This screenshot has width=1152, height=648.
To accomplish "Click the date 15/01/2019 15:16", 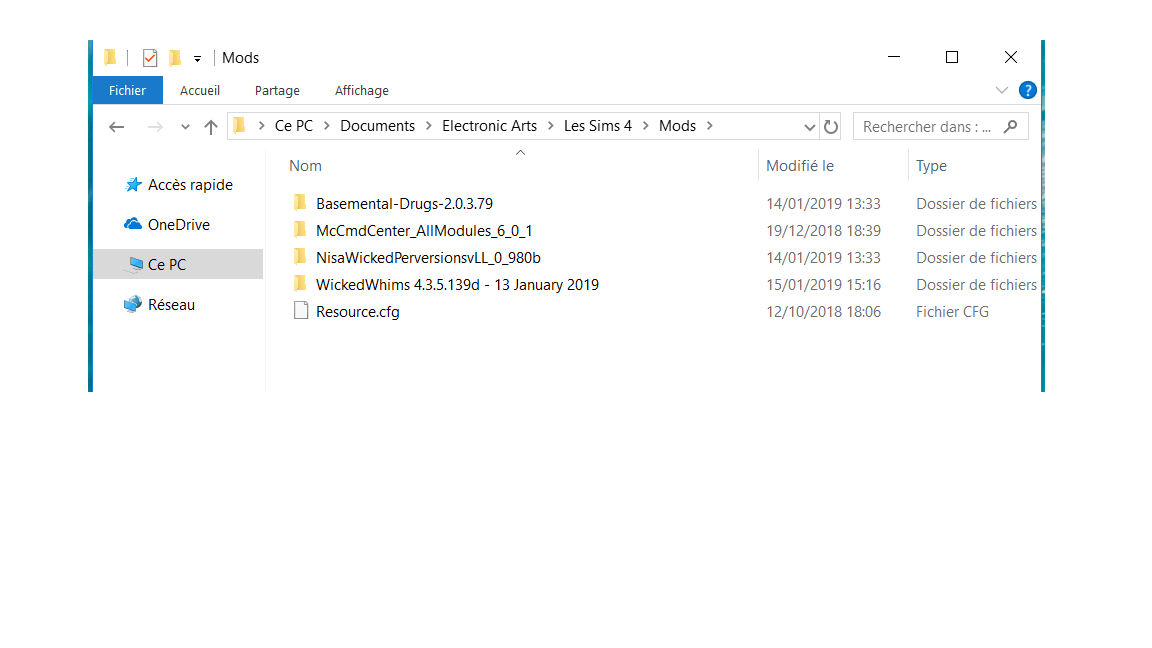I will click(x=824, y=285).
